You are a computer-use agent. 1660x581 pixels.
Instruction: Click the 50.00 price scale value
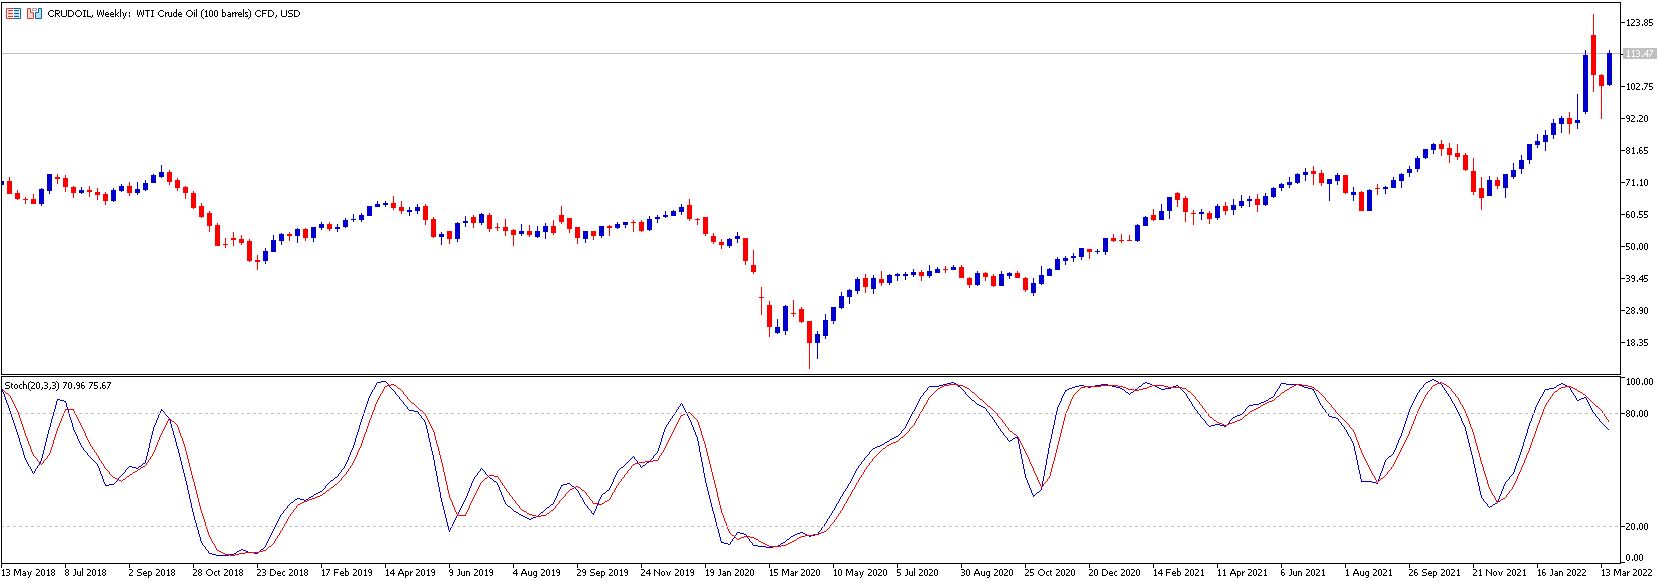tap(1637, 247)
